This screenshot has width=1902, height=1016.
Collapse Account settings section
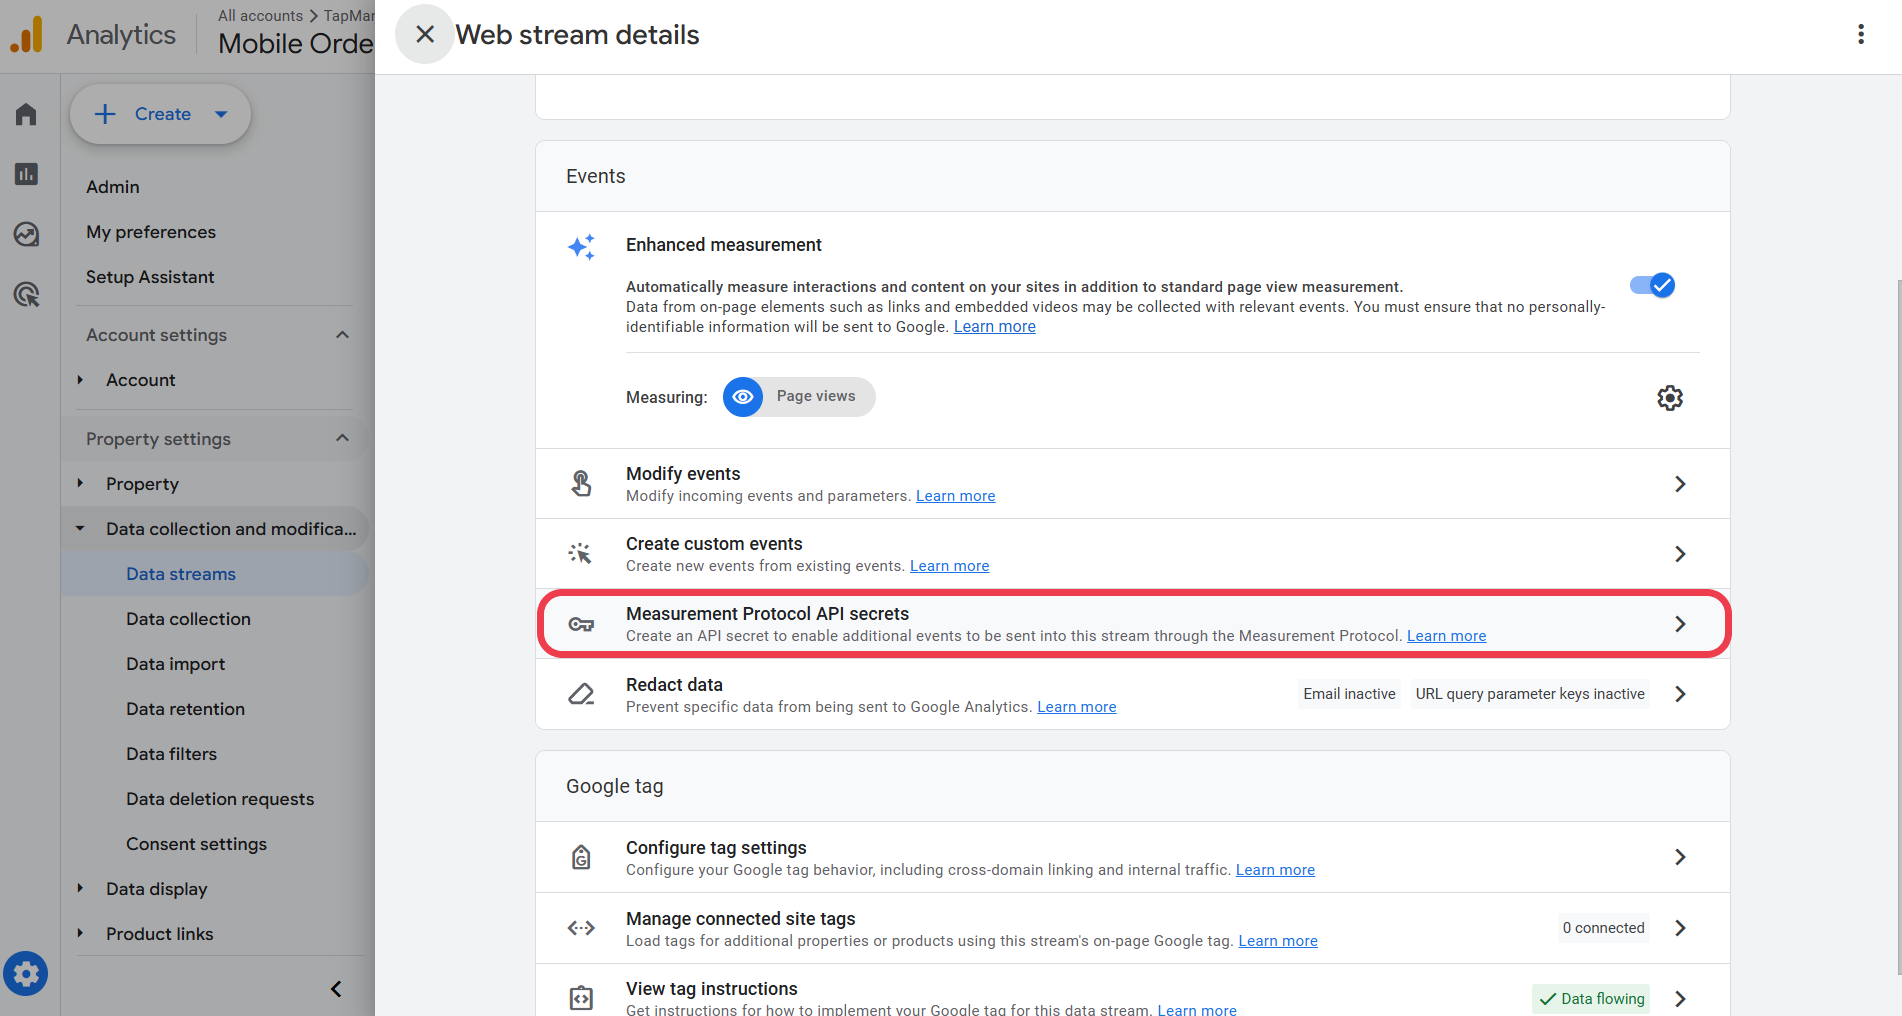(343, 335)
